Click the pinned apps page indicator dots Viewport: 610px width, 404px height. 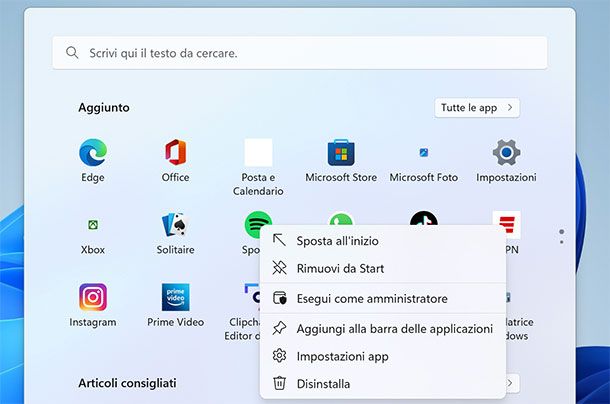(x=561, y=236)
